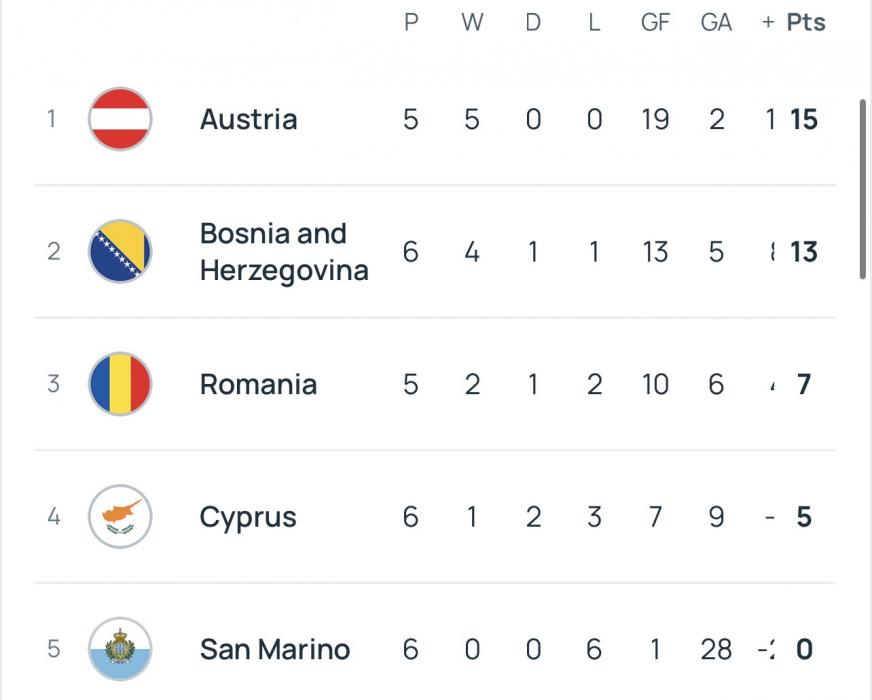Click Austria's 15 points value
Image resolution: width=872 pixels, height=700 pixels.
point(804,119)
